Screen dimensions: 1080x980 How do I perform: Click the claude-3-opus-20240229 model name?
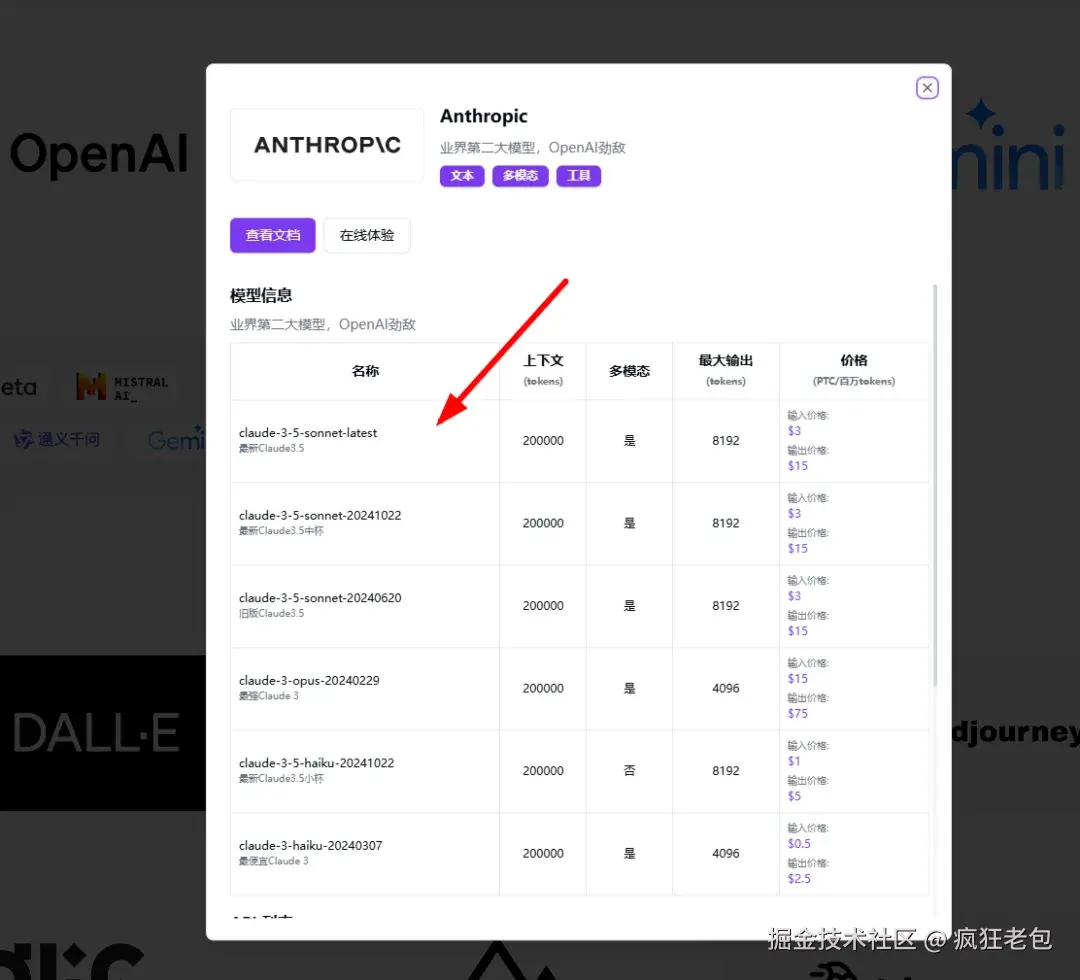tap(309, 680)
